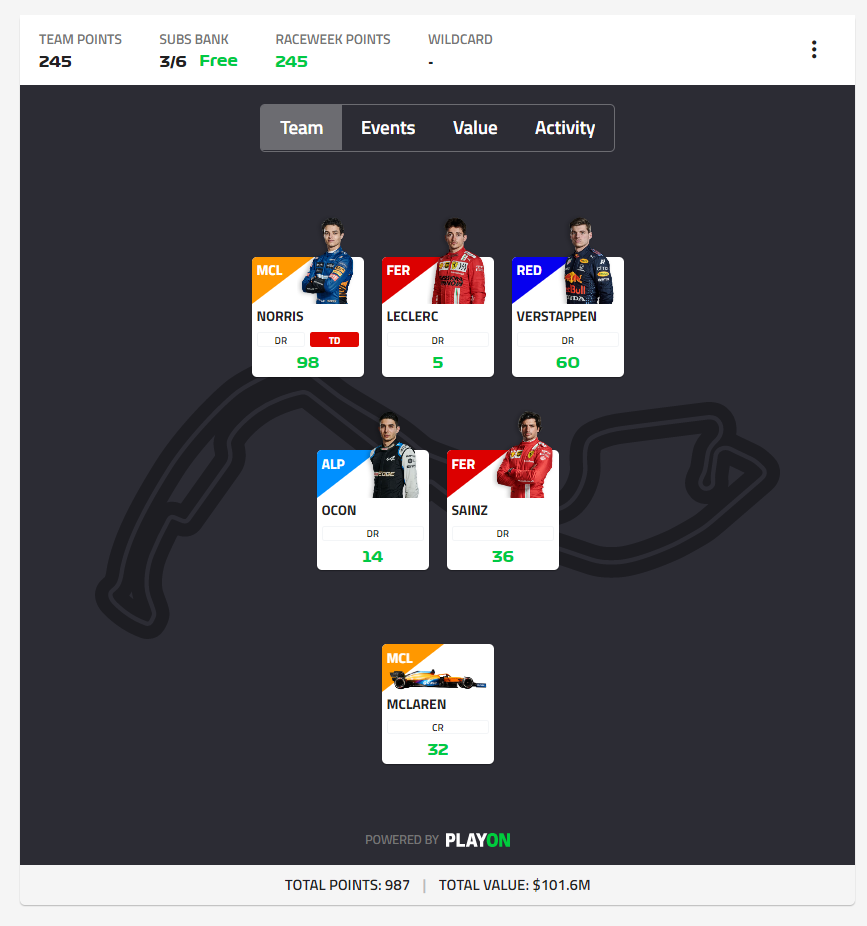This screenshot has height=926, width=867.
Task: Click the CR label on McLaren card
Action: pos(438,728)
